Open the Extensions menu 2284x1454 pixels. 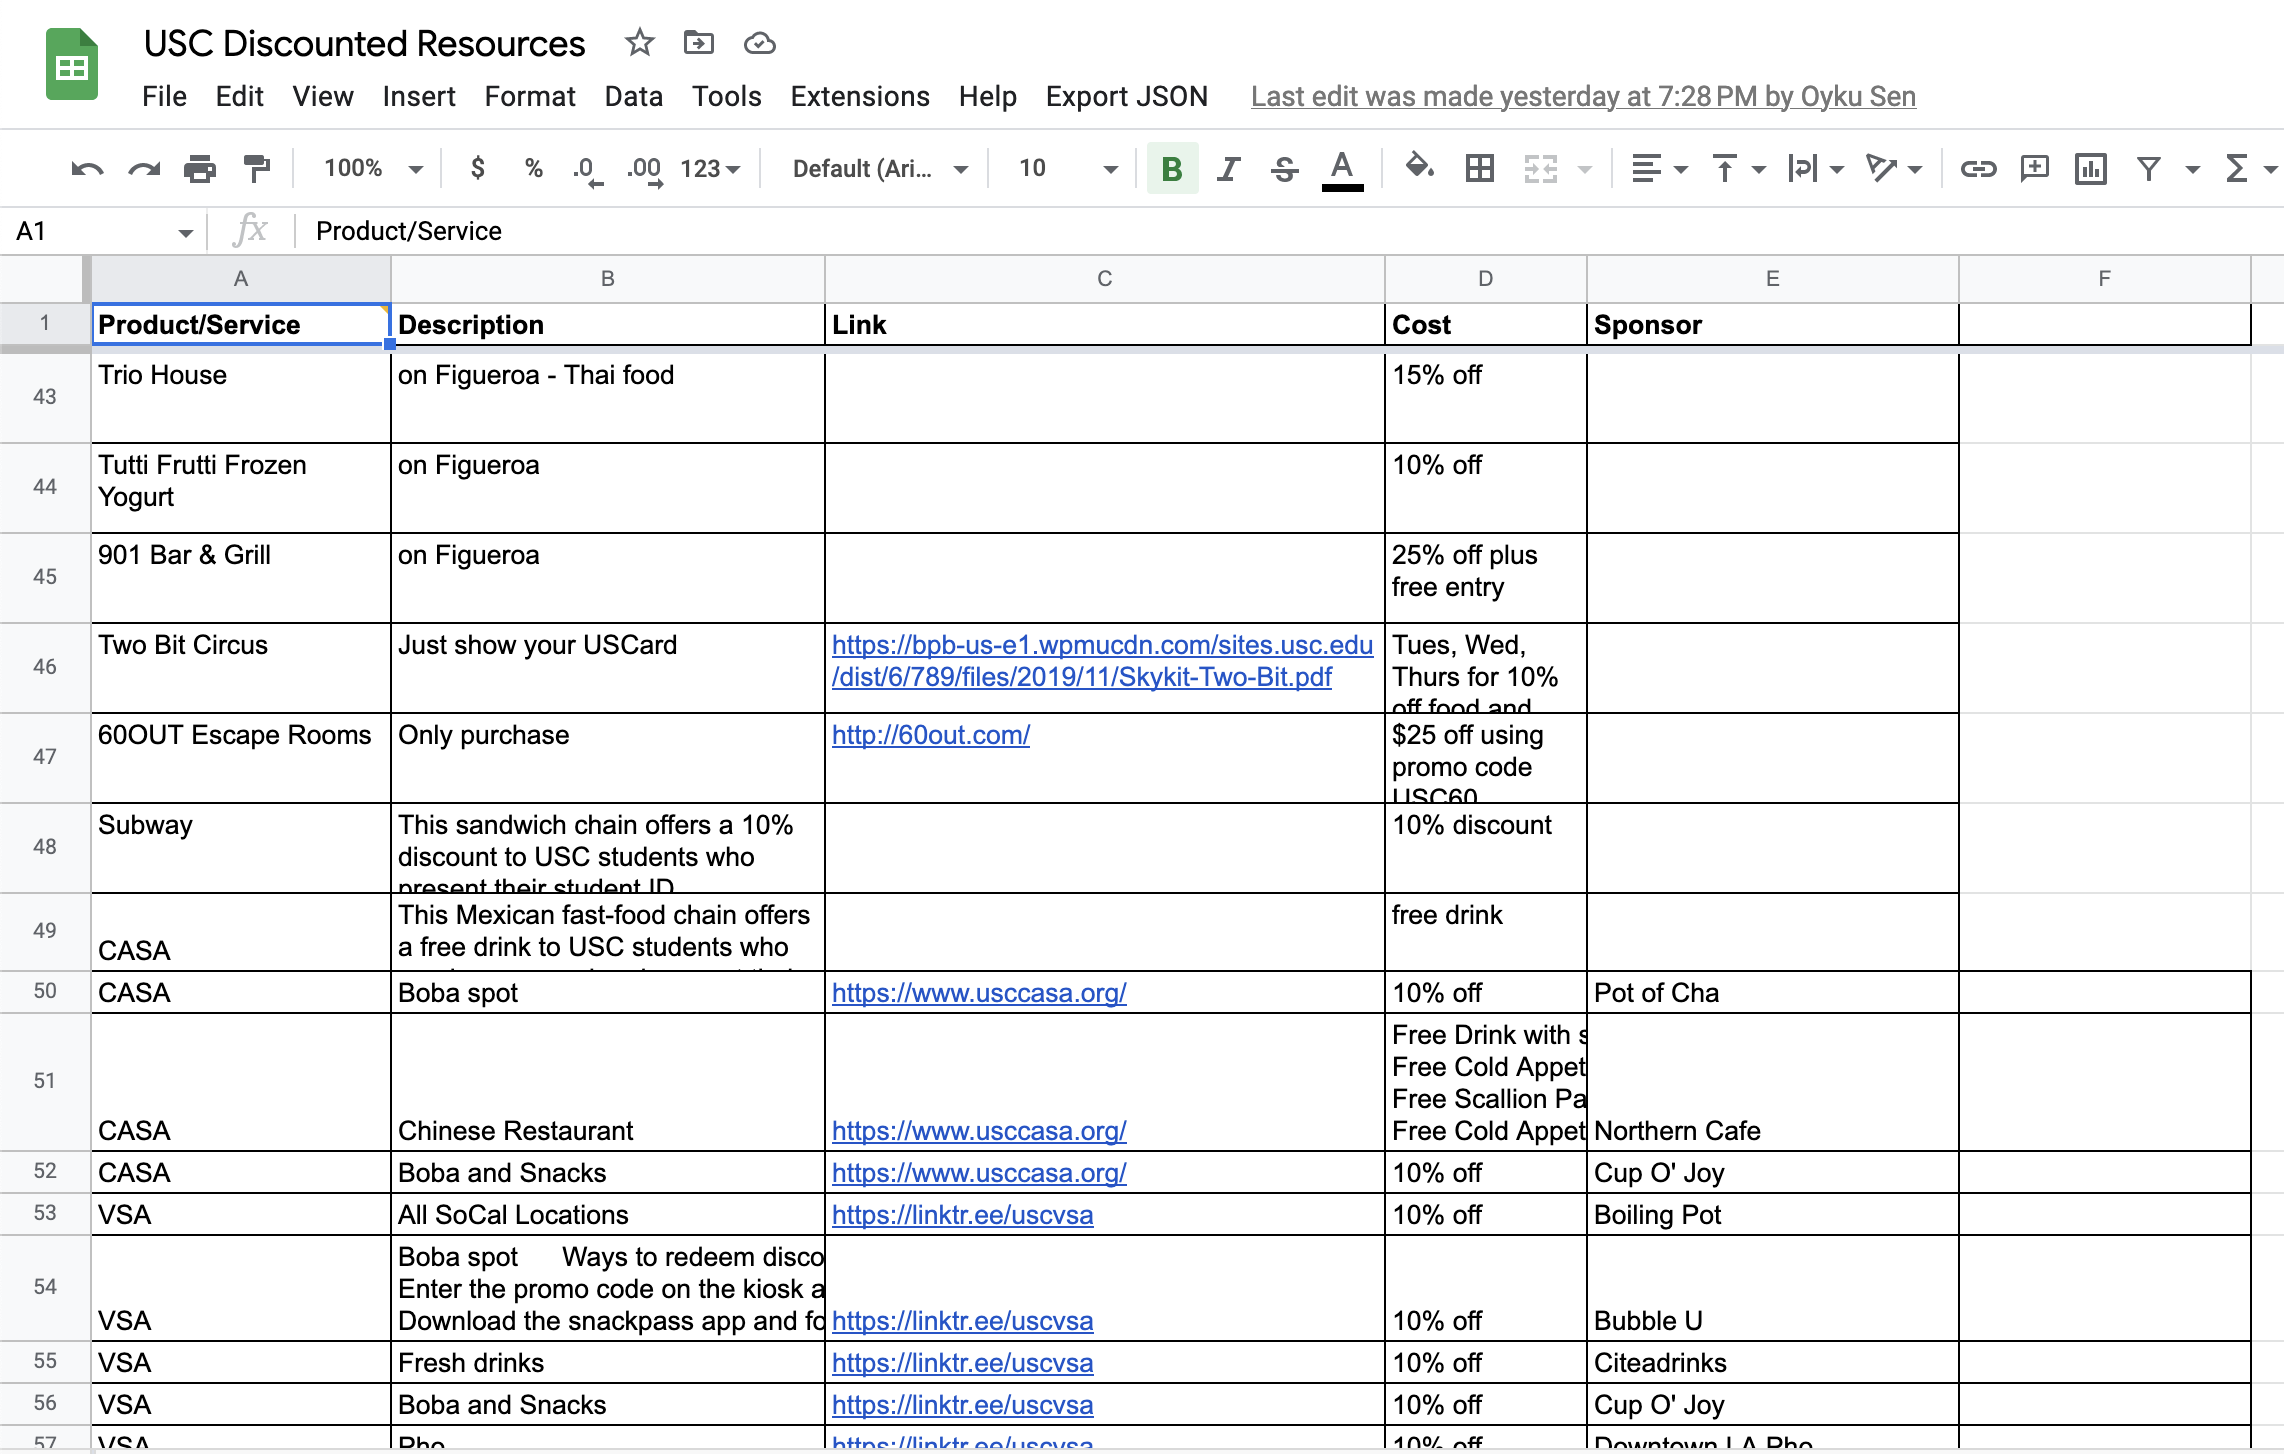pyautogui.click(x=859, y=96)
